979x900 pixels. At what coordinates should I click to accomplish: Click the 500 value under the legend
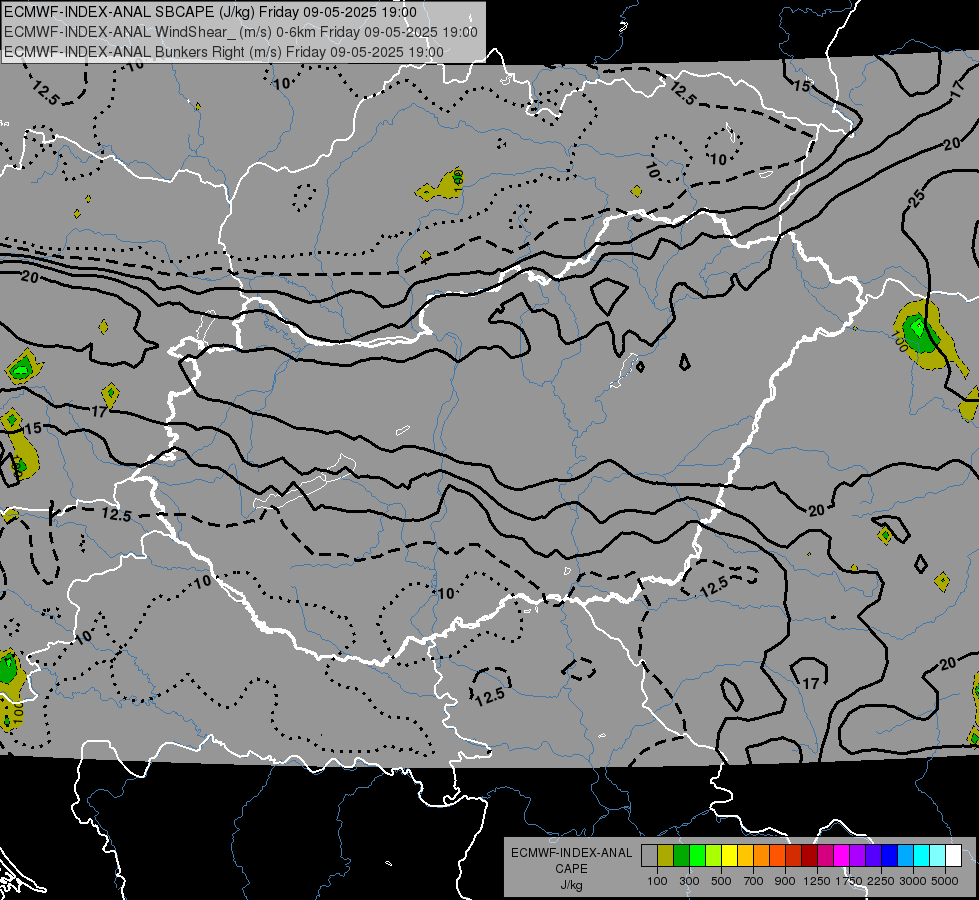click(721, 881)
